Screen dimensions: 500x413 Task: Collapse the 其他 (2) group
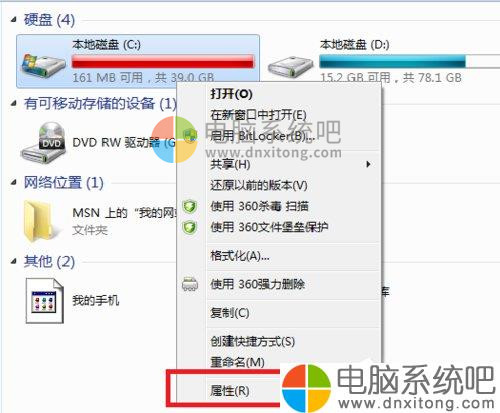tap(13, 262)
